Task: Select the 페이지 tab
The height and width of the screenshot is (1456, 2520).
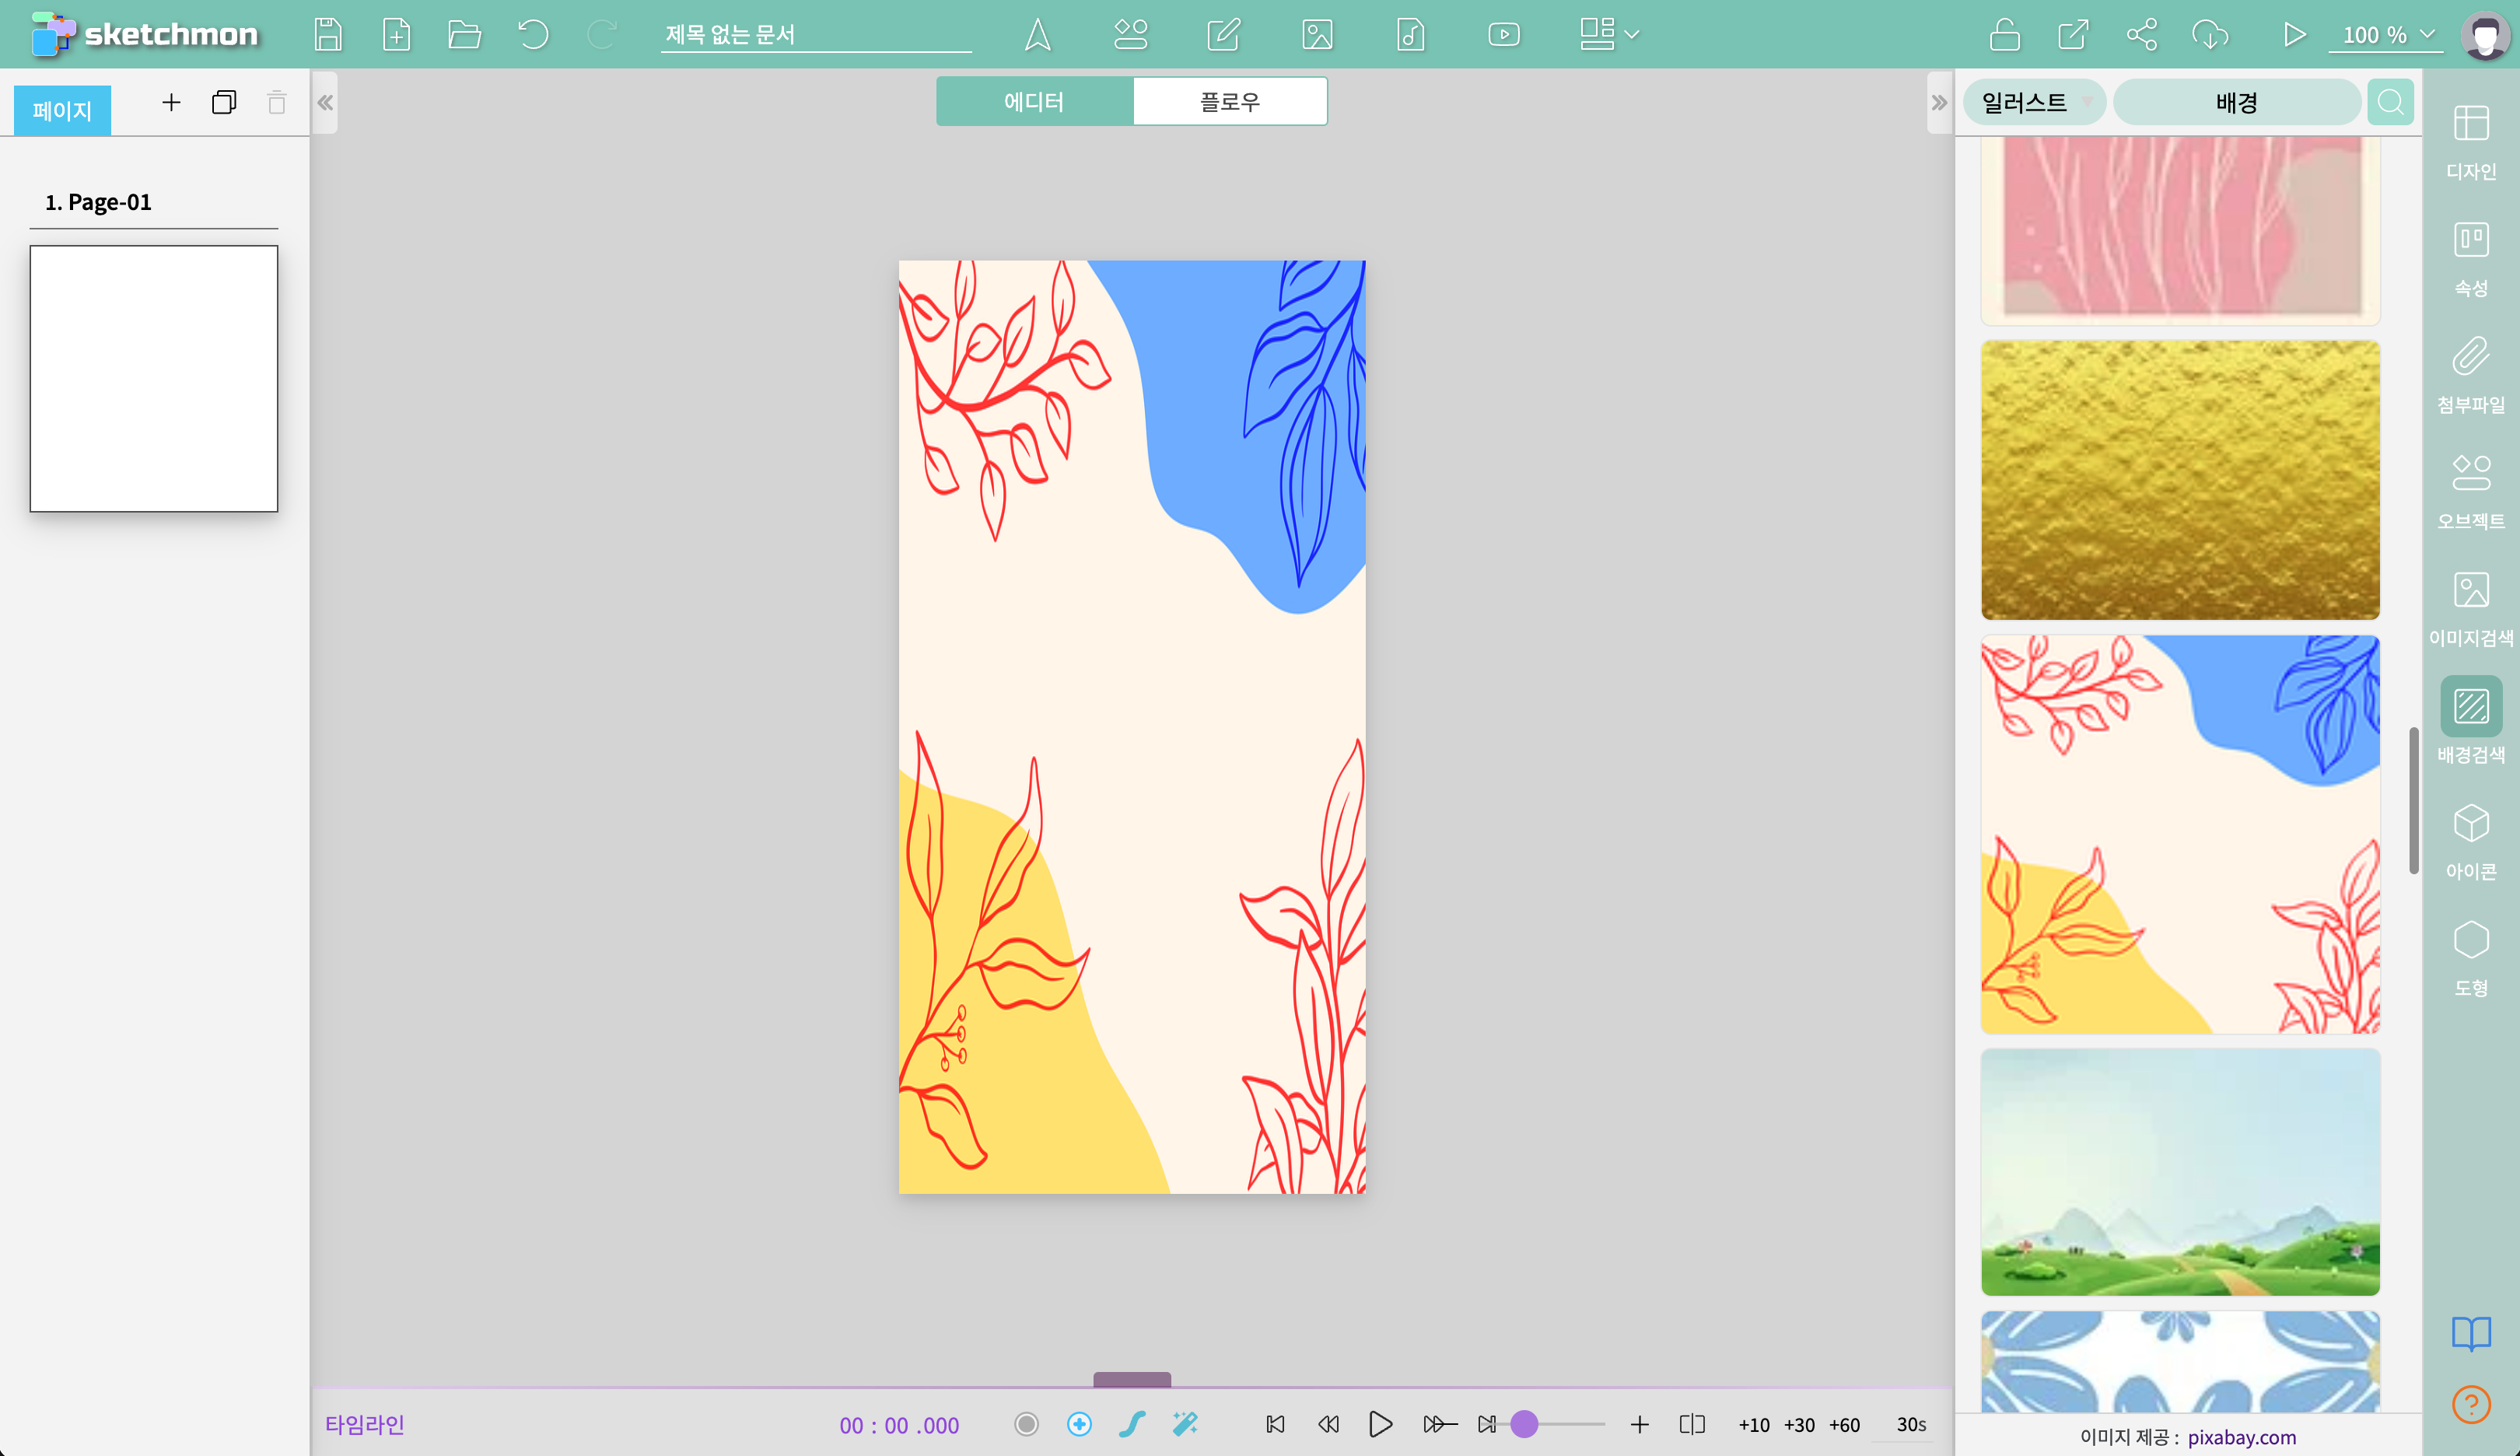Action: click(62, 110)
